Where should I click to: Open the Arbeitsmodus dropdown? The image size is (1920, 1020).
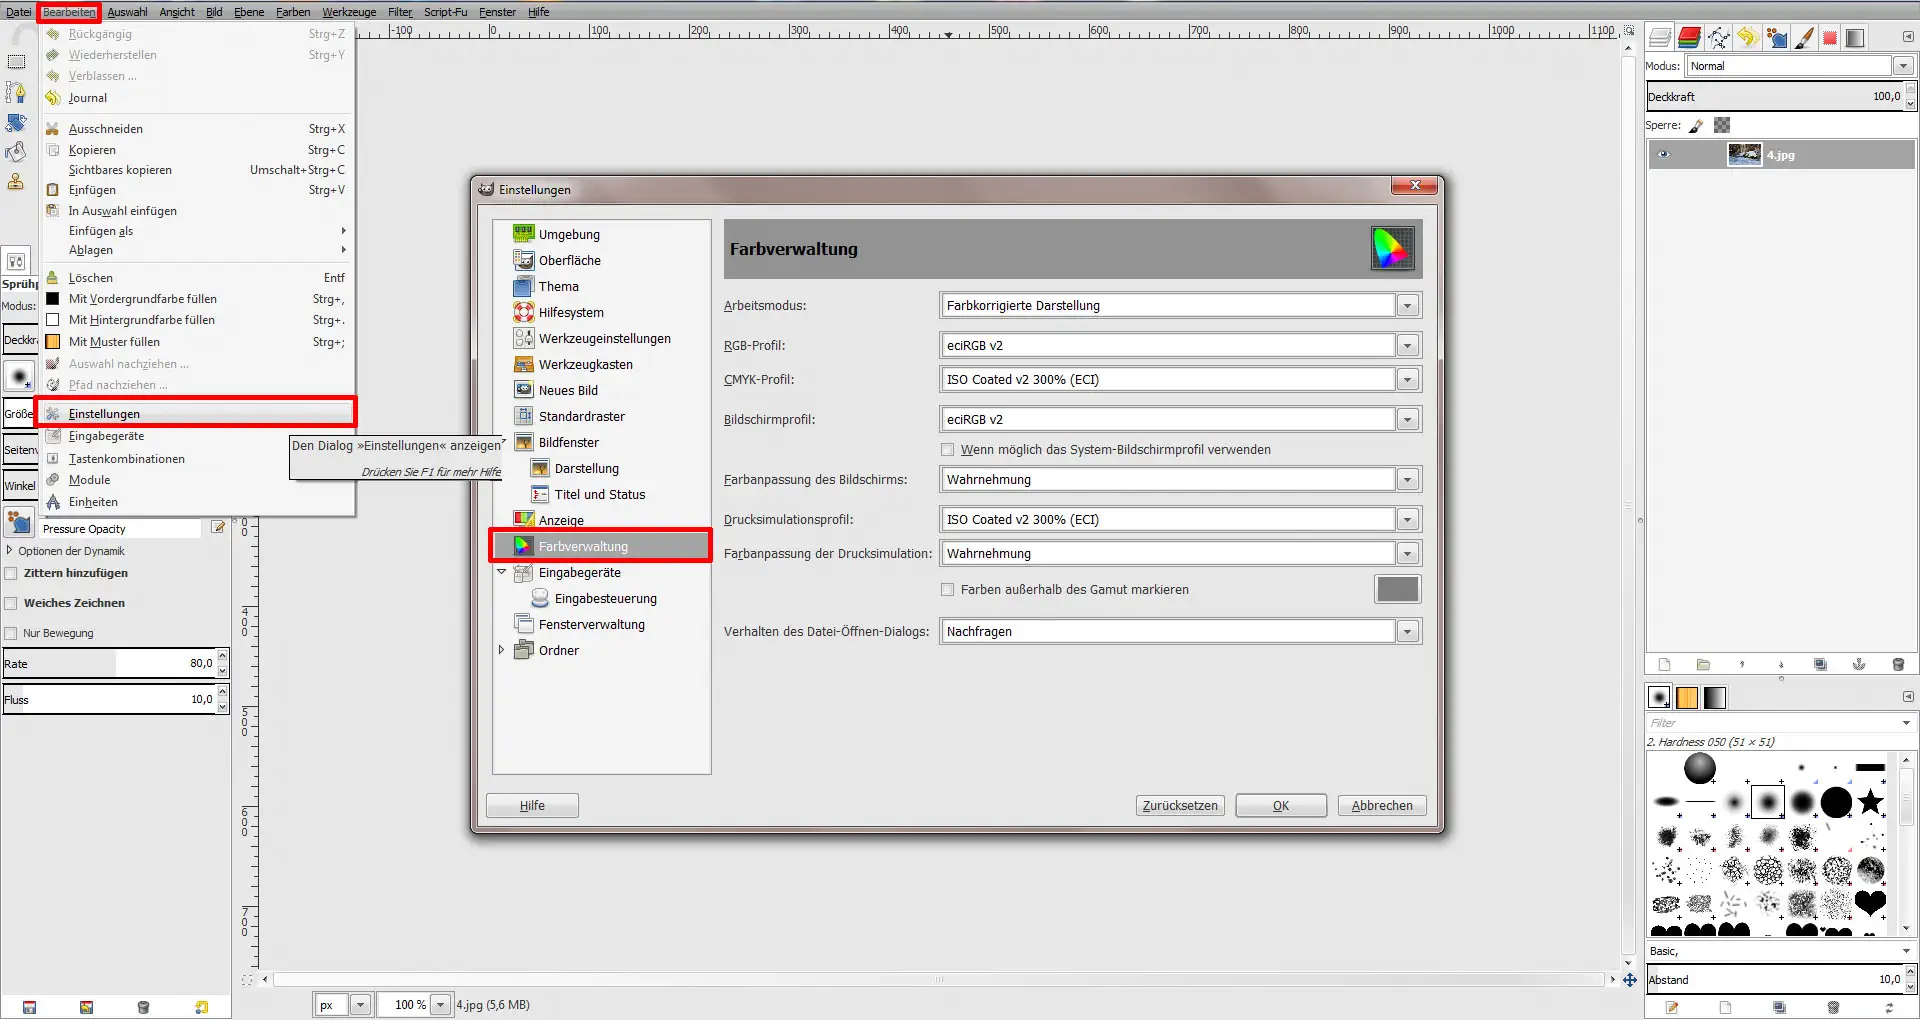pos(1408,305)
